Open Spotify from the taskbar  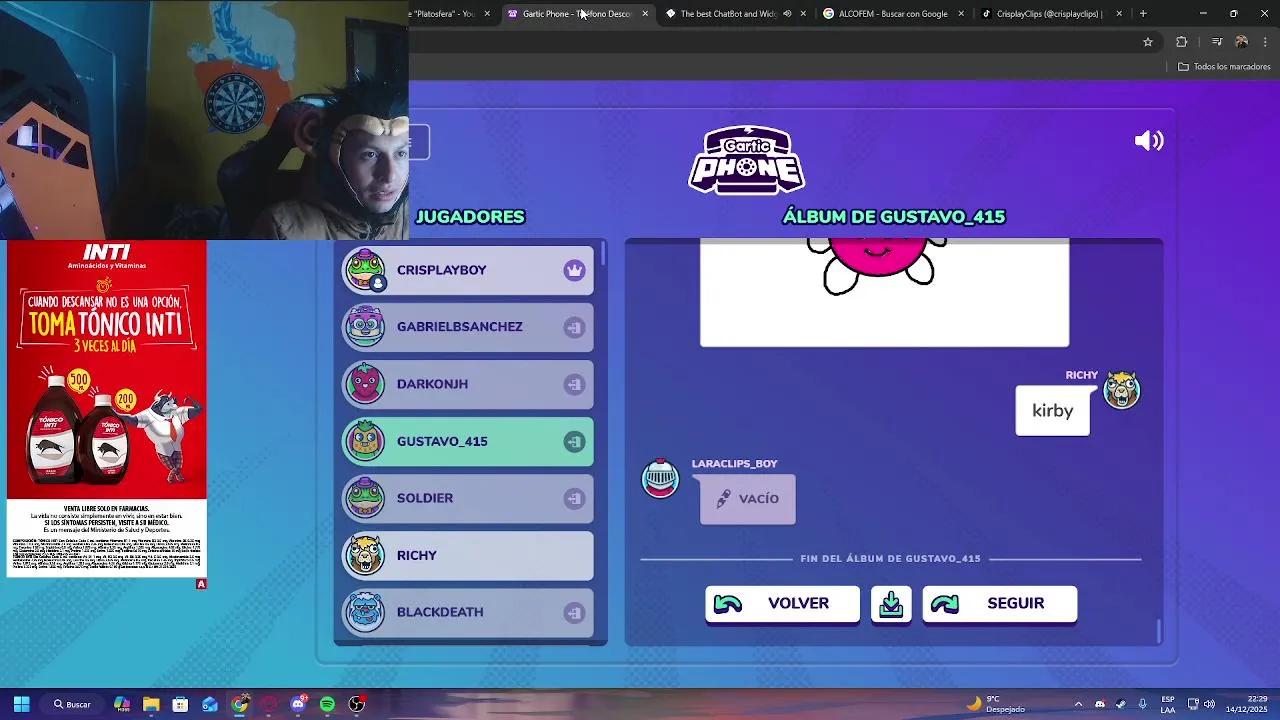(327, 704)
